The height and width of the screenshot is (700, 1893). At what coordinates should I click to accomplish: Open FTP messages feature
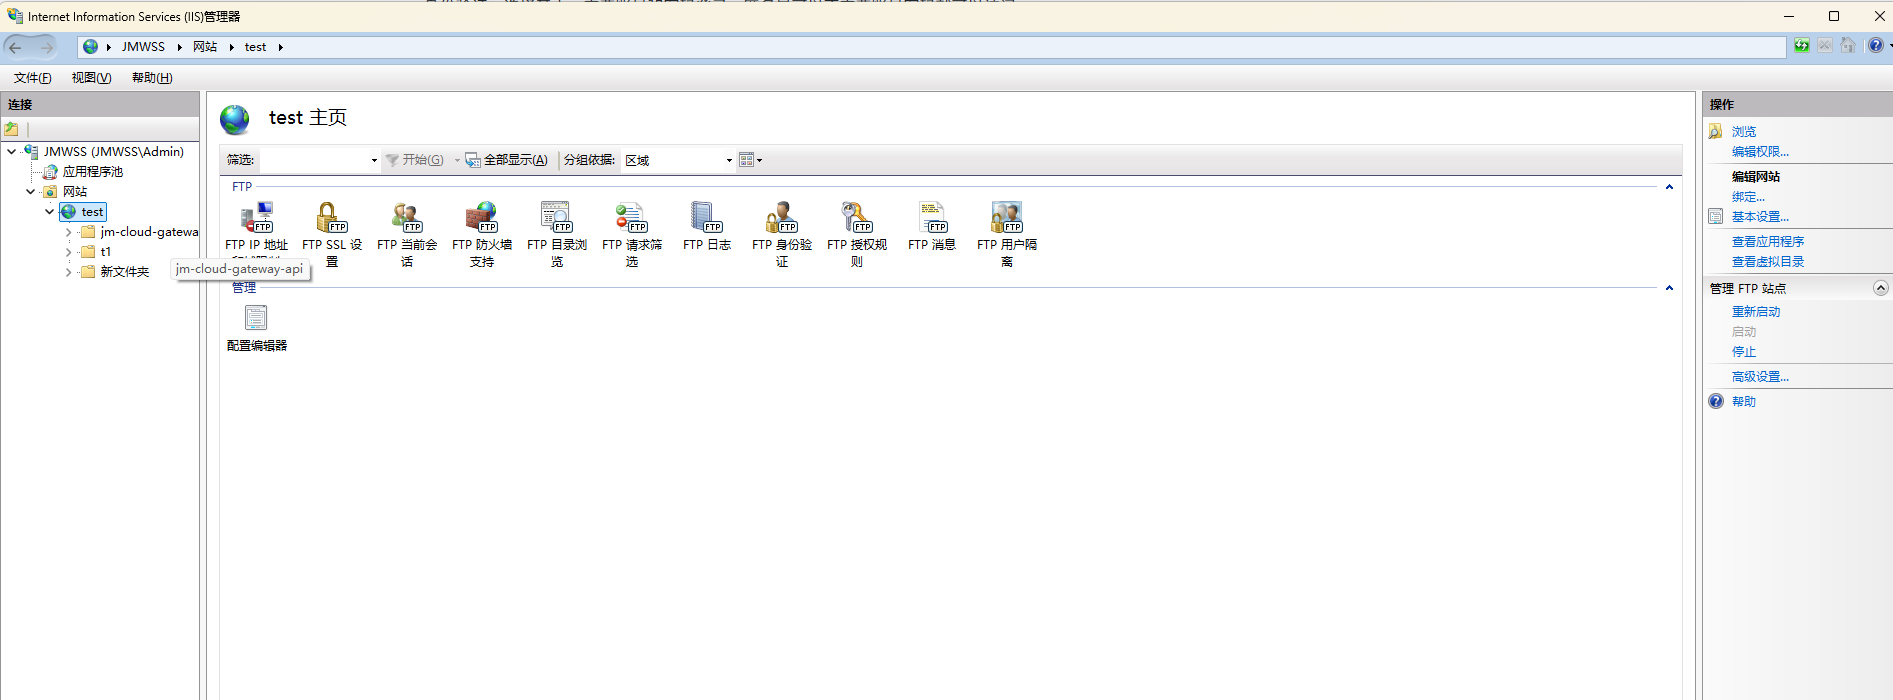(931, 218)
